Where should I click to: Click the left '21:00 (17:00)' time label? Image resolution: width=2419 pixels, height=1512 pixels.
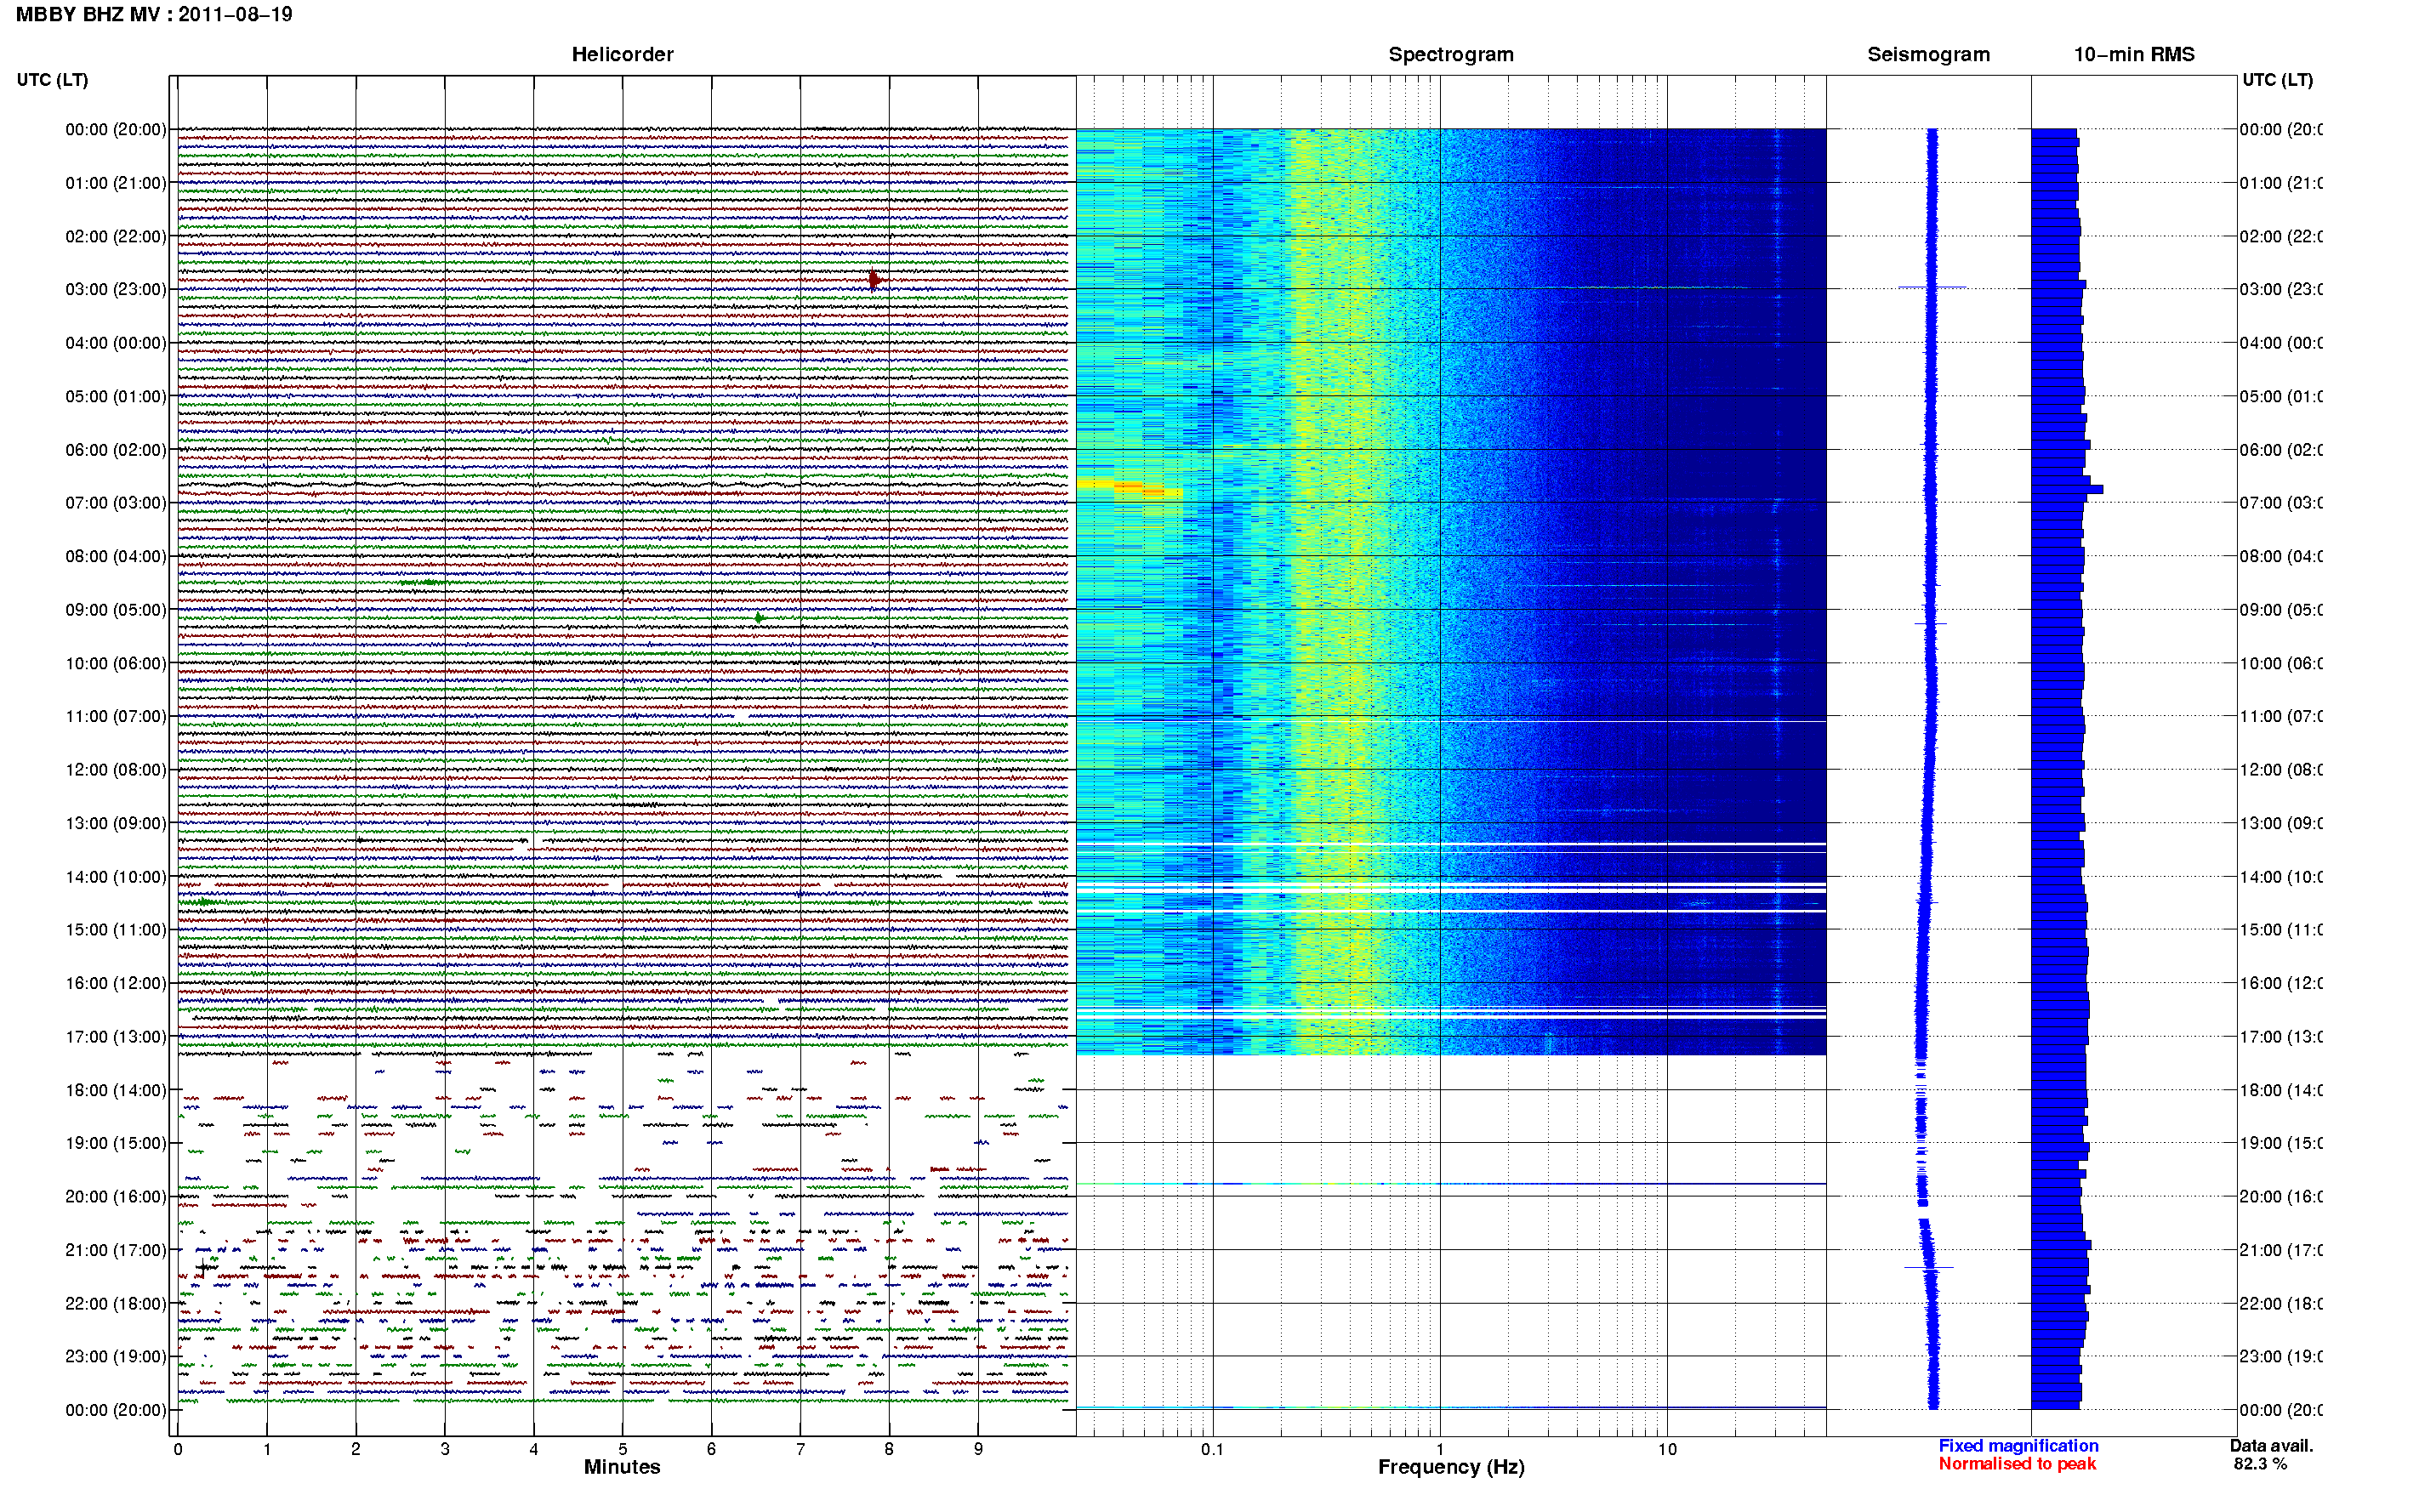116,1250
